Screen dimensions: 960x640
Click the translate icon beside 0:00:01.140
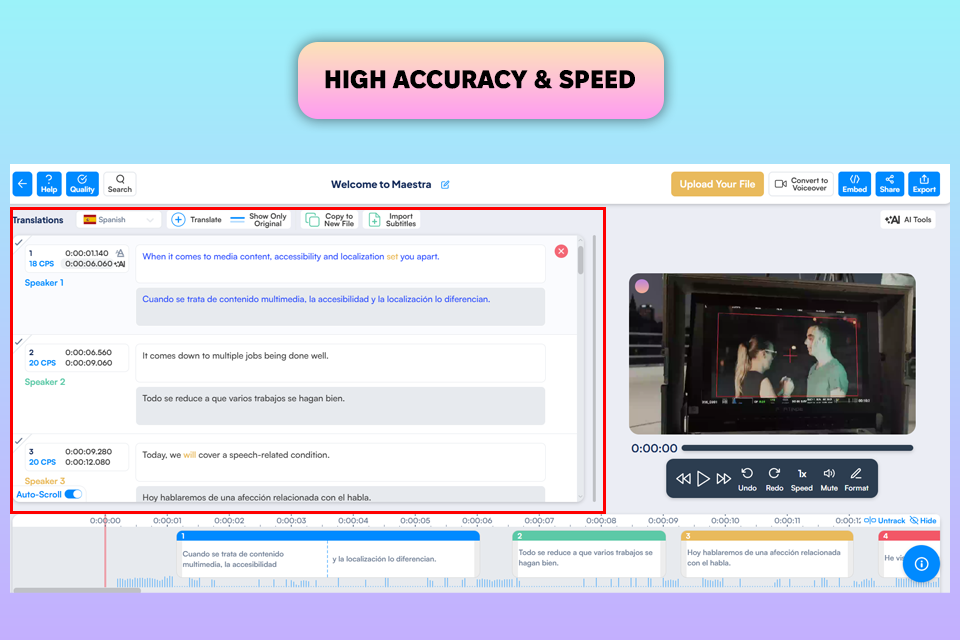pos(120,253)
